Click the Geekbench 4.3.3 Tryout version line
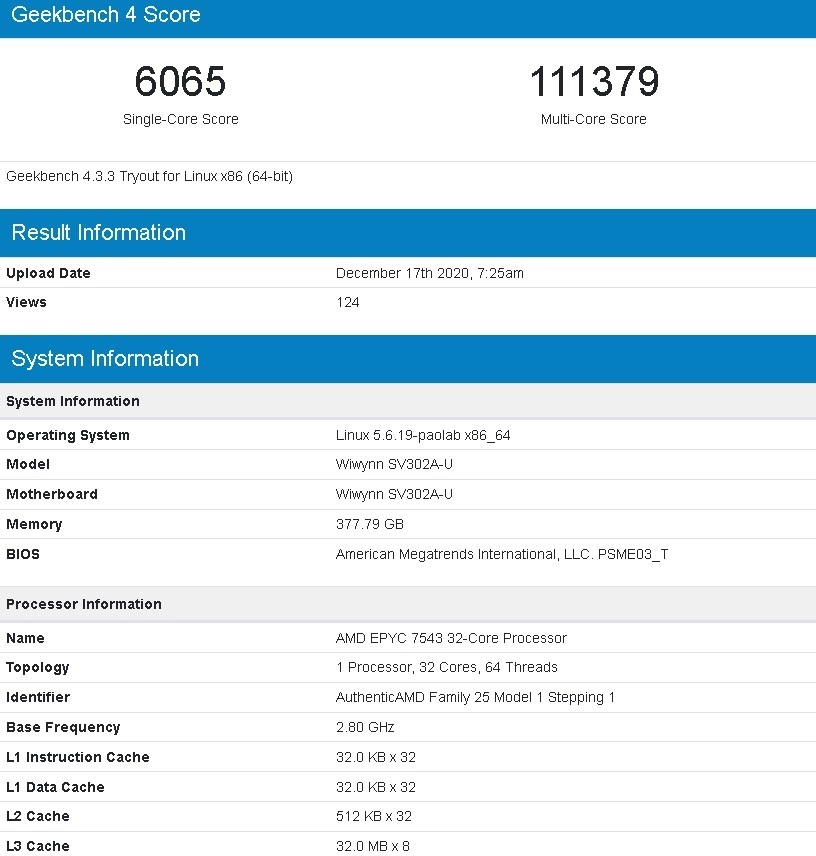Image resolution: width=816 pixels, height=856 pixels. pos(150,176)
